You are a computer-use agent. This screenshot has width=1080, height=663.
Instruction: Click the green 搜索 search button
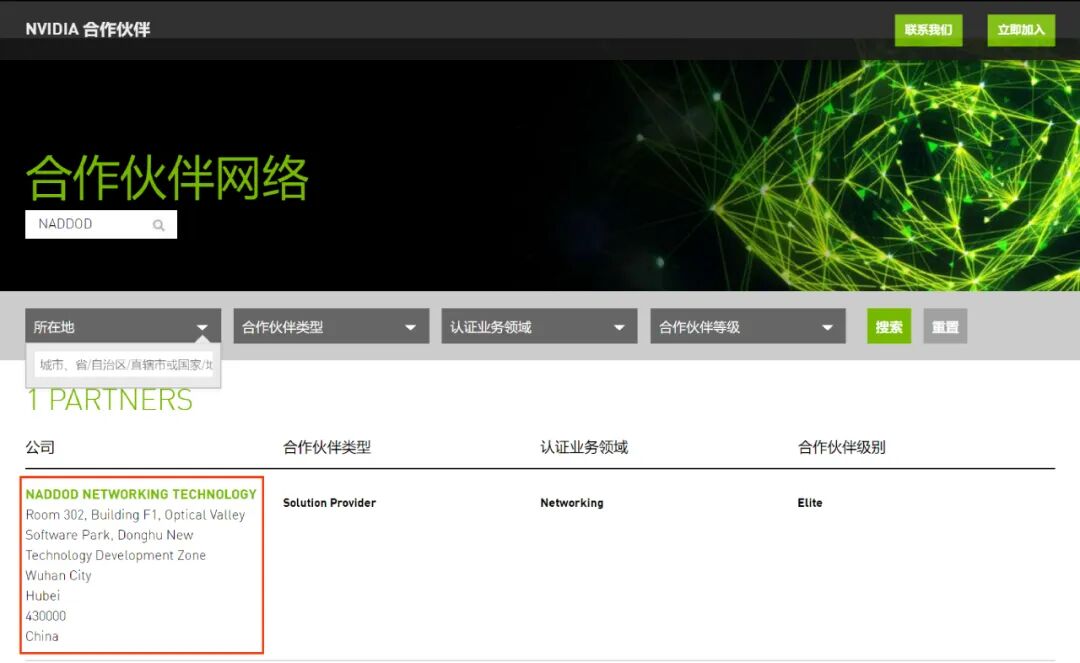click(889, 326)
